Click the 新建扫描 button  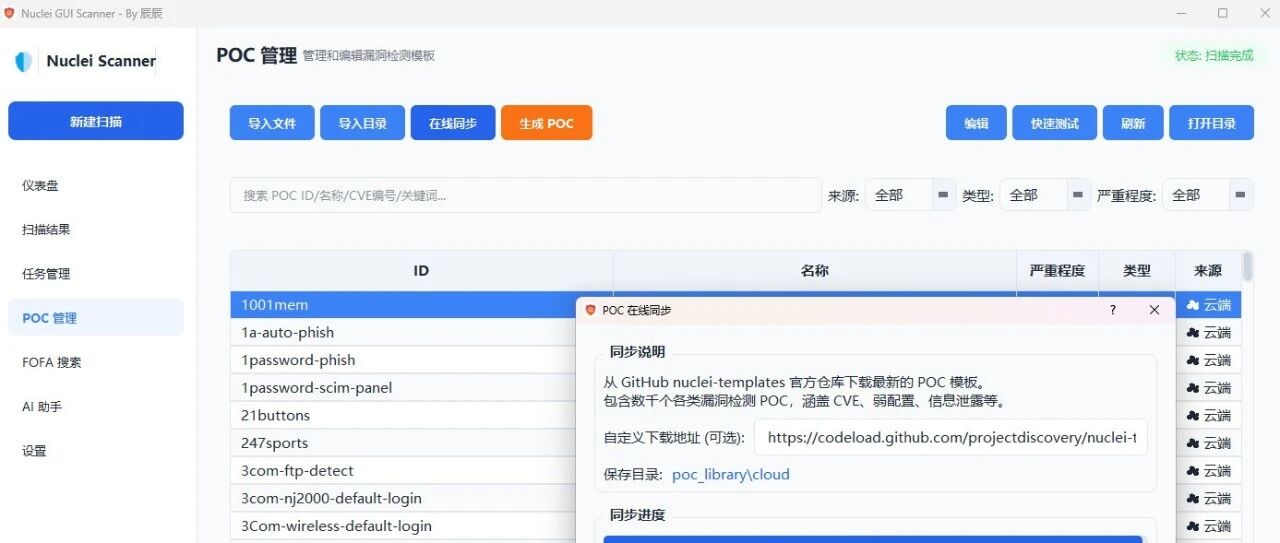pos(96,121)
